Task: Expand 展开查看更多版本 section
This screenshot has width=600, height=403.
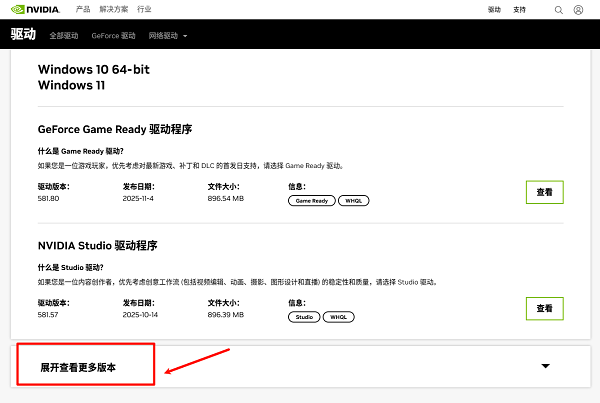Action: 78,367
